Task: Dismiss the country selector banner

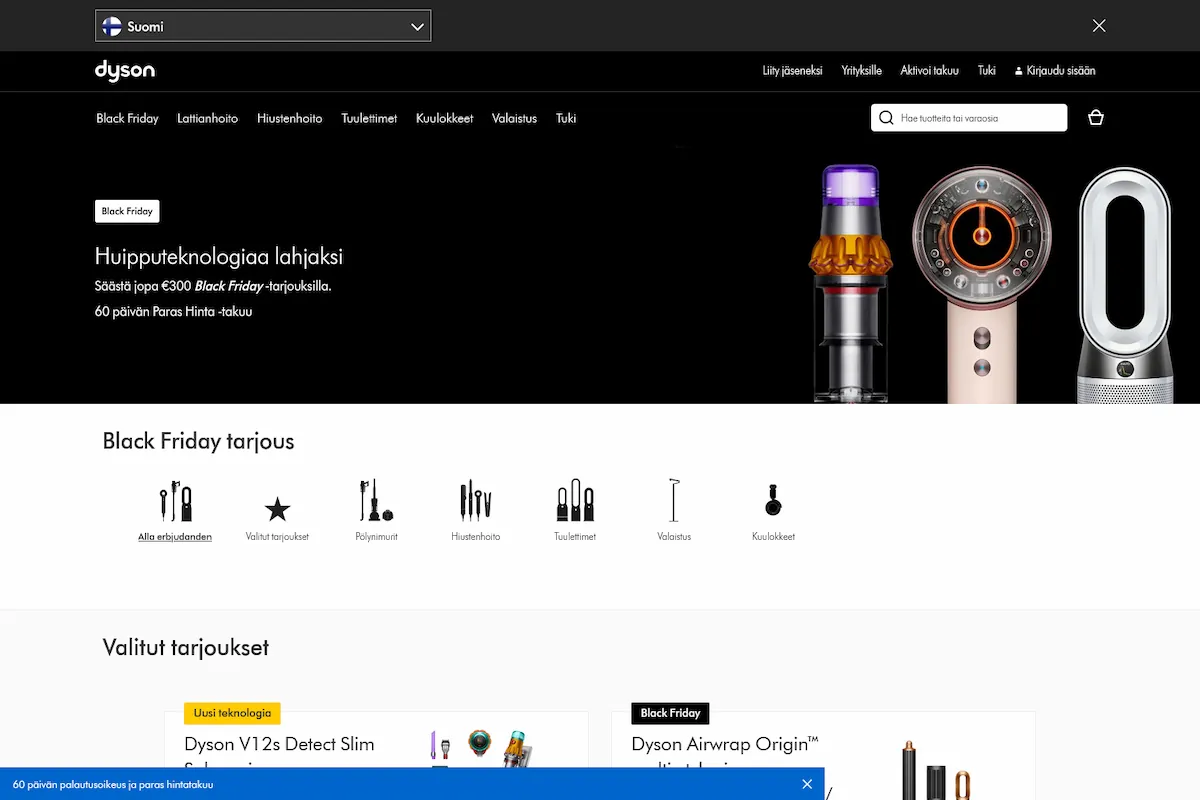Action: 1098,25
